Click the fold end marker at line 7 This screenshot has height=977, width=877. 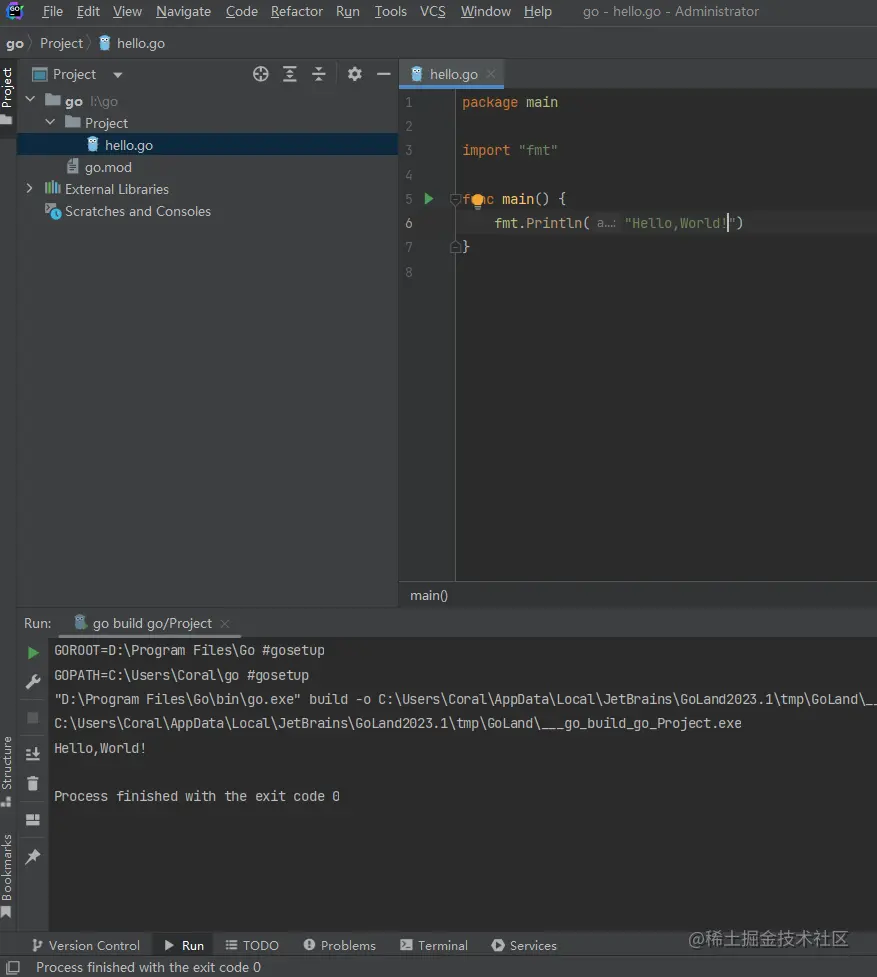pyautogui.click(x=455, y=247)
